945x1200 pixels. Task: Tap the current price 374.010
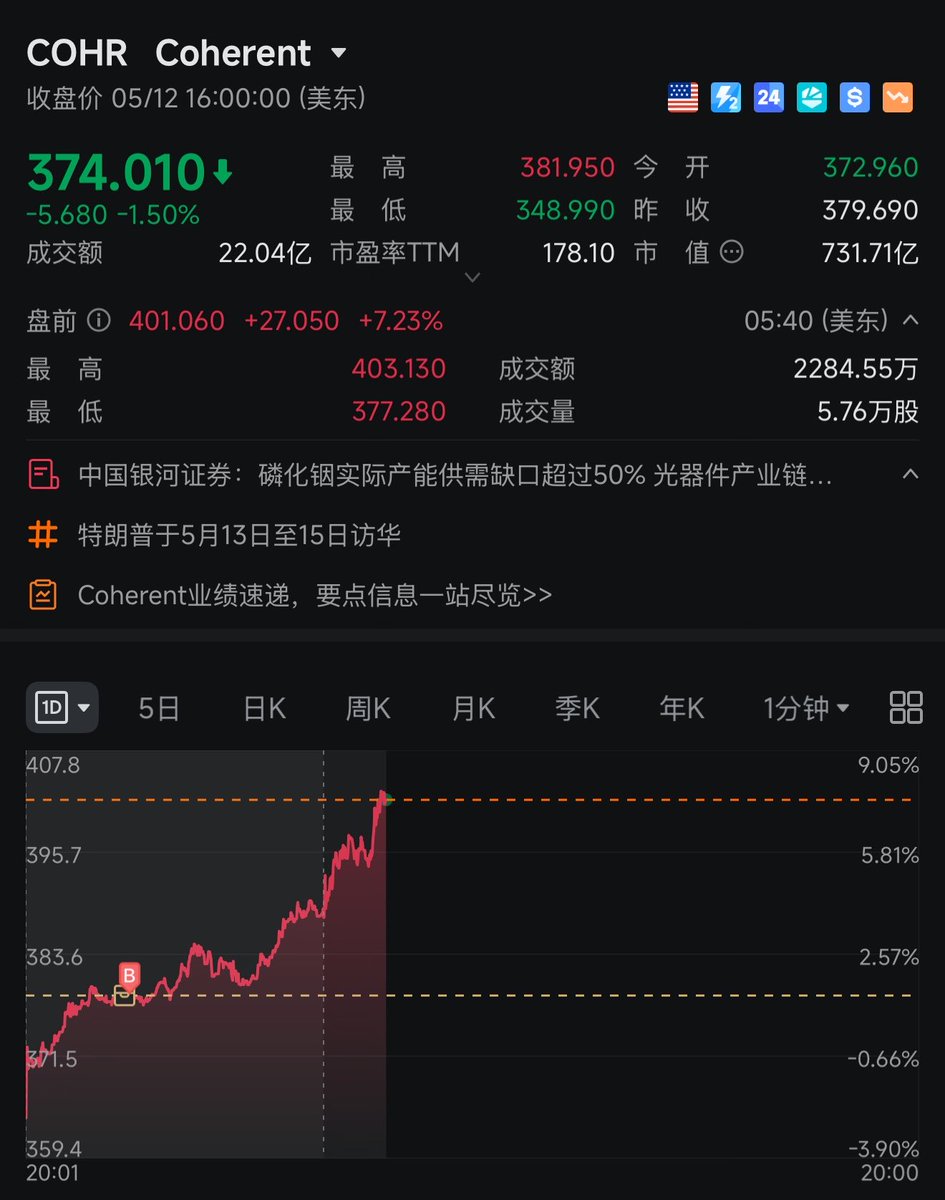point(117,173)
